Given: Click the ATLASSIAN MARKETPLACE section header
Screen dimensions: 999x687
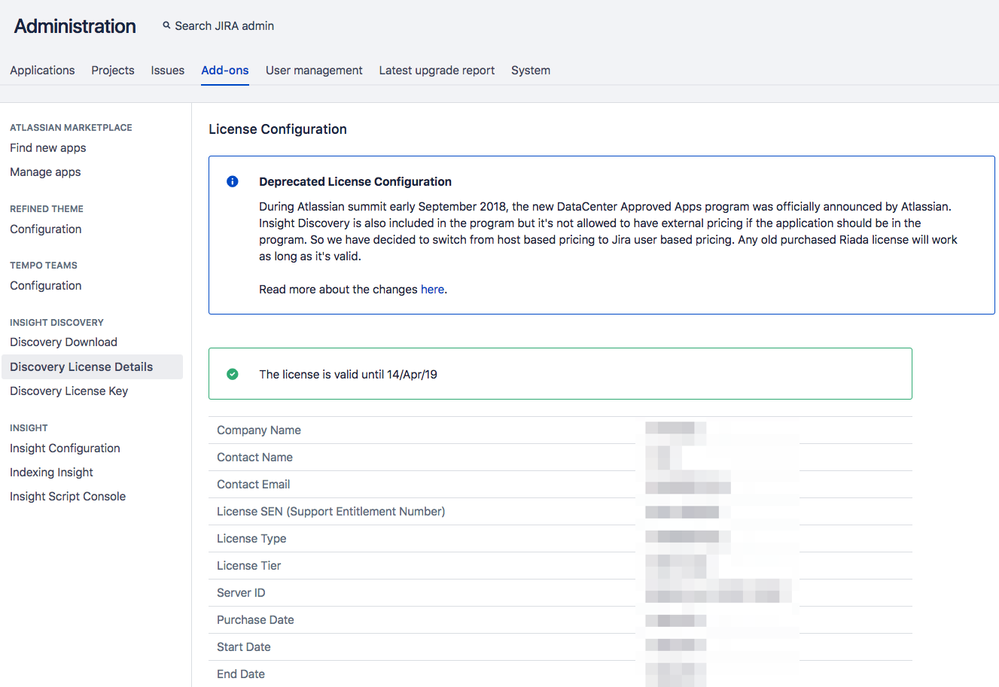Looking at the screenshot, I should point(71,127).
